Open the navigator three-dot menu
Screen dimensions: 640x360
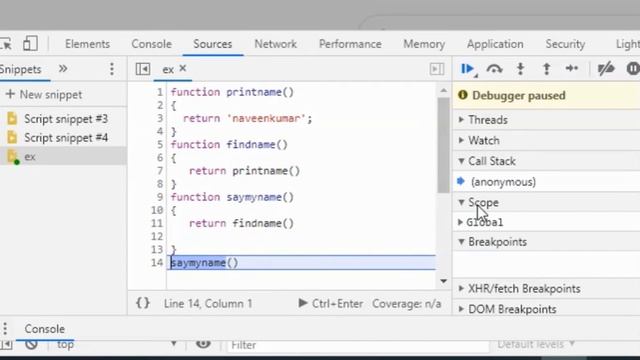click(111, 69)
